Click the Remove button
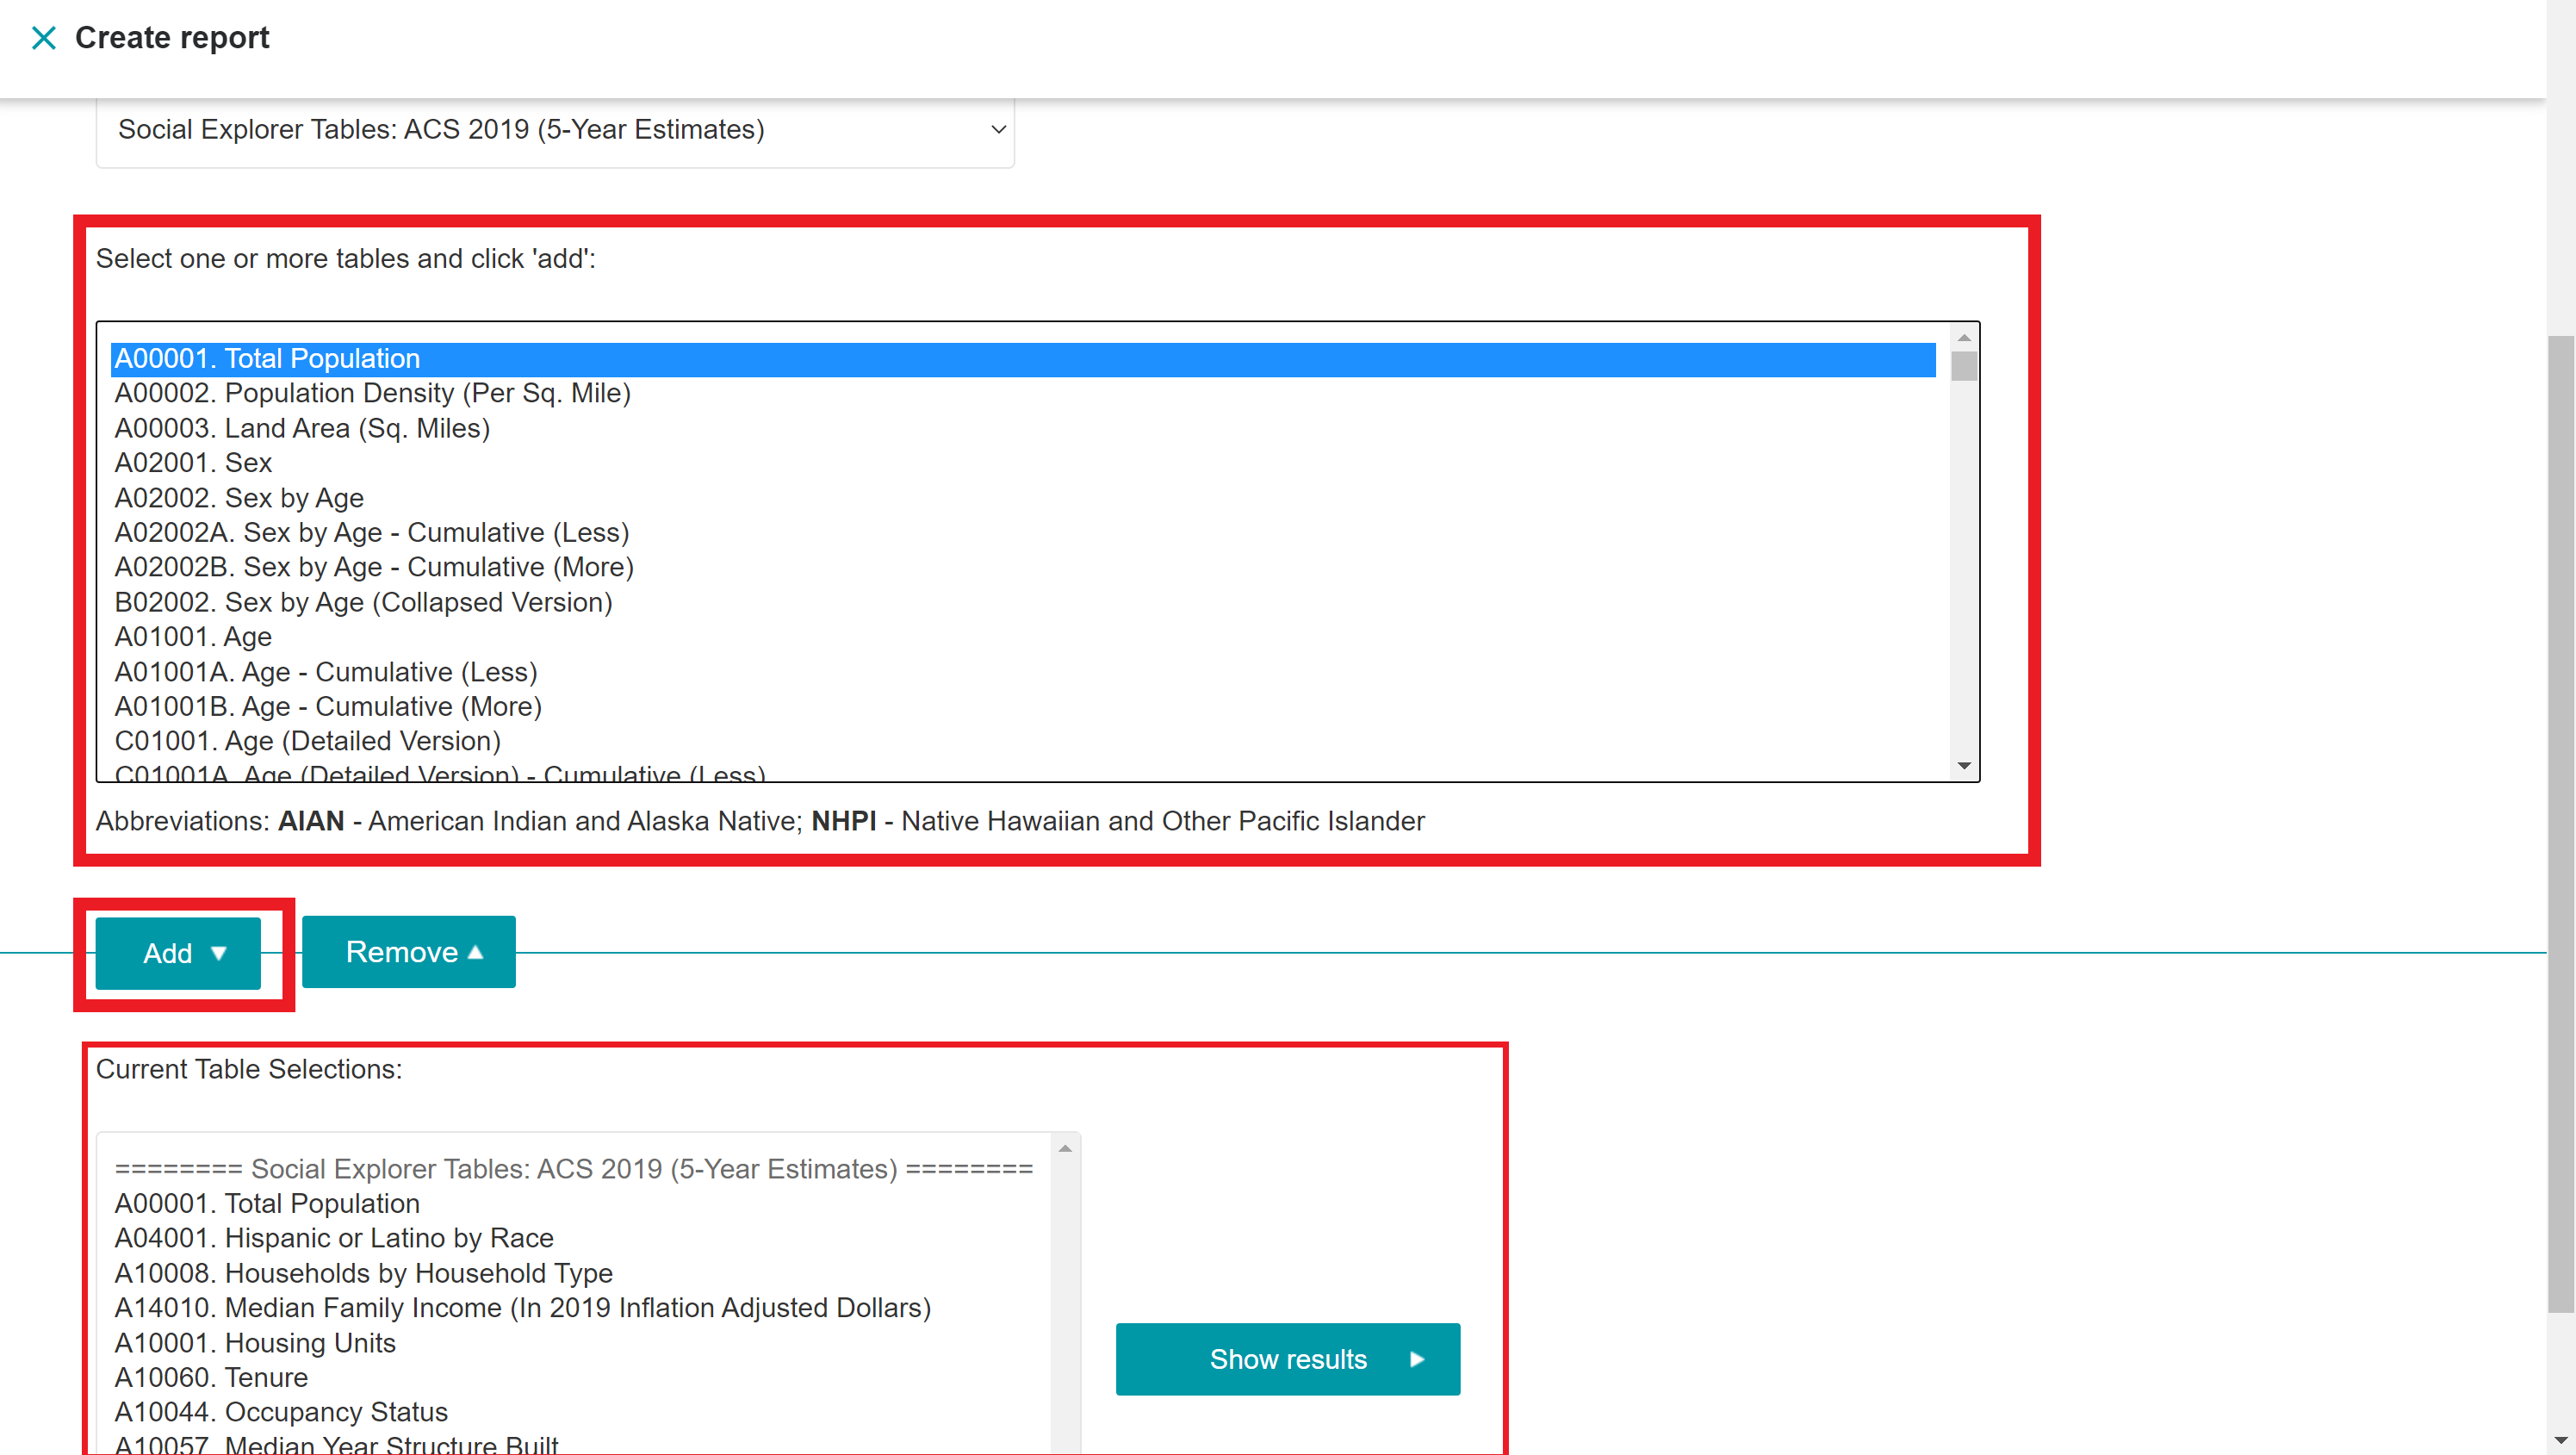 pos(409,952)
